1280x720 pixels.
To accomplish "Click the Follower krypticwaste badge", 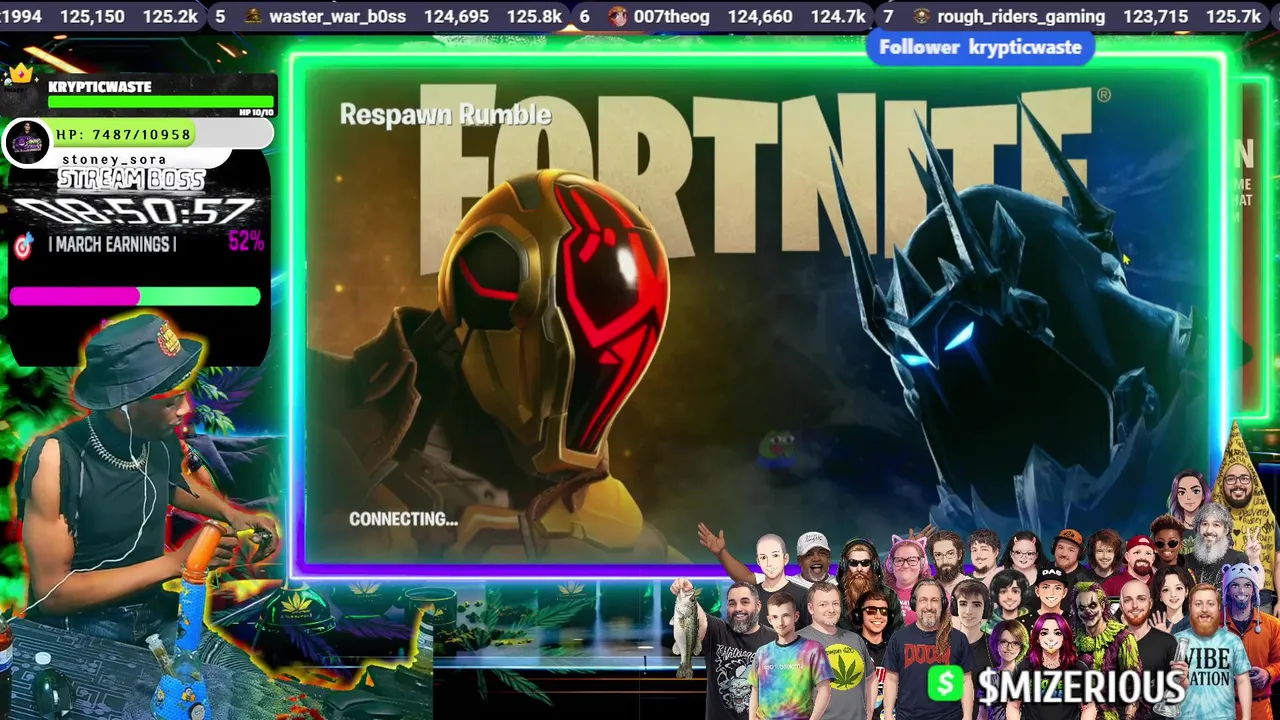I will (x=980, y=47).
